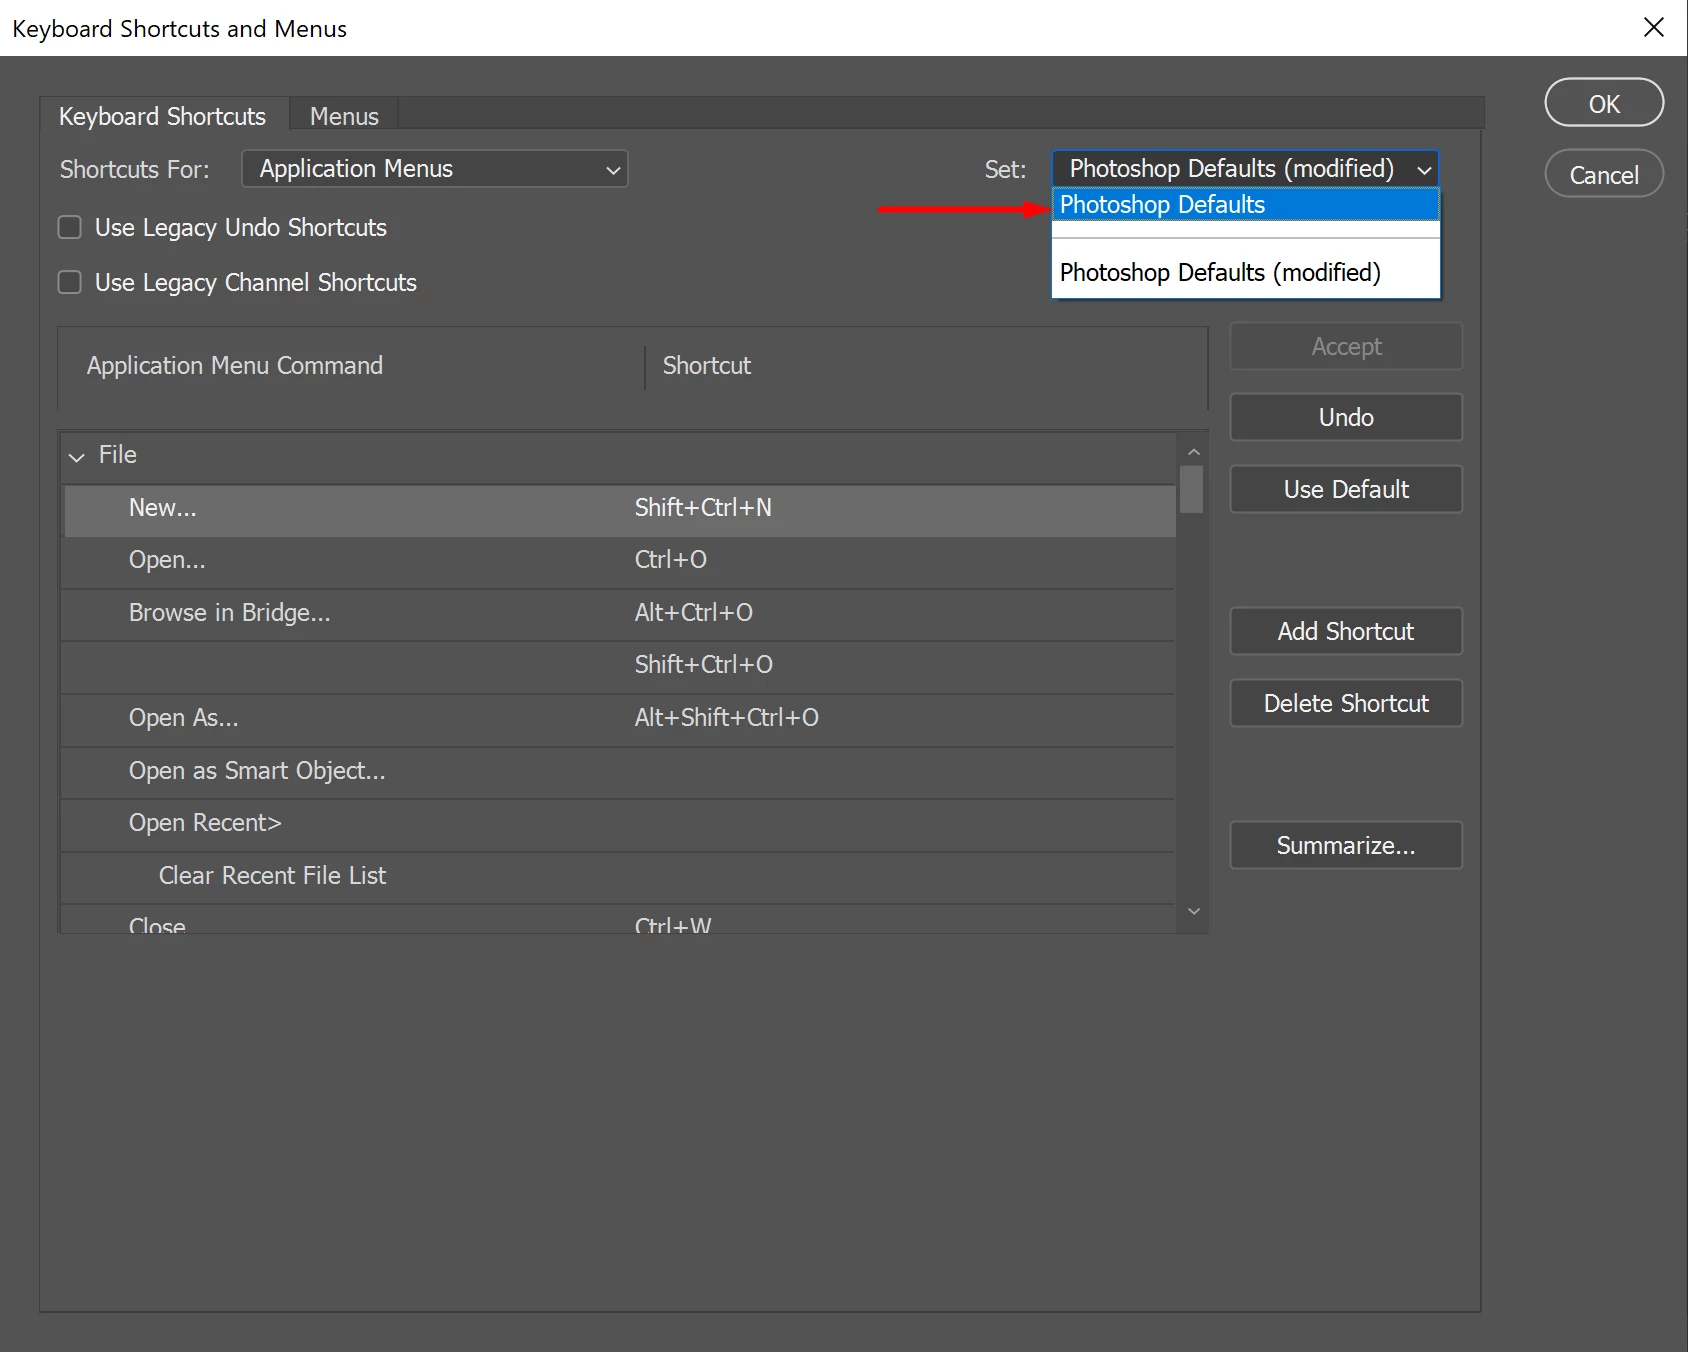Click the File group label
The height and width of the screenshot is (1352, 1688).
tap(118, 455)
